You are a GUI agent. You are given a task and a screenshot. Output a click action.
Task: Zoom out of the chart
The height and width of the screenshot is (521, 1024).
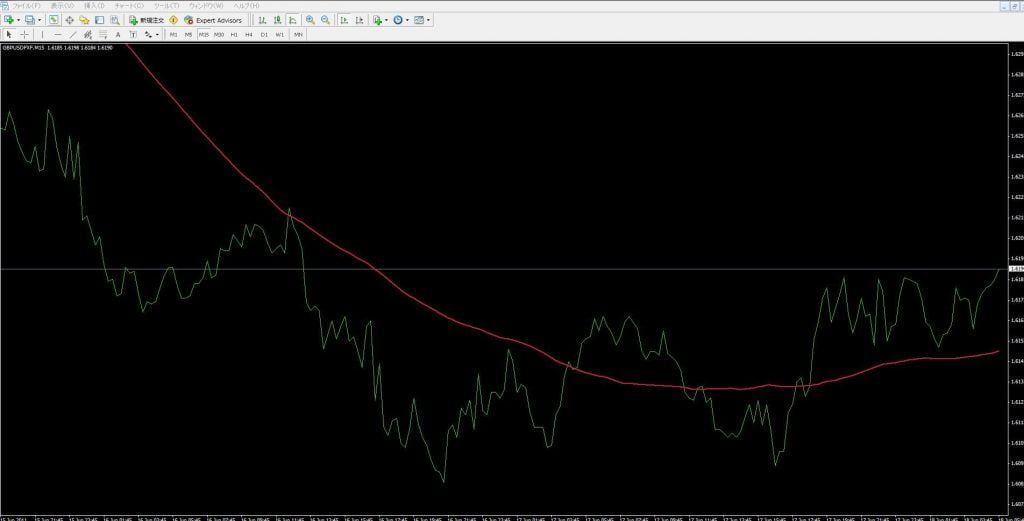(x=325, y=20)
